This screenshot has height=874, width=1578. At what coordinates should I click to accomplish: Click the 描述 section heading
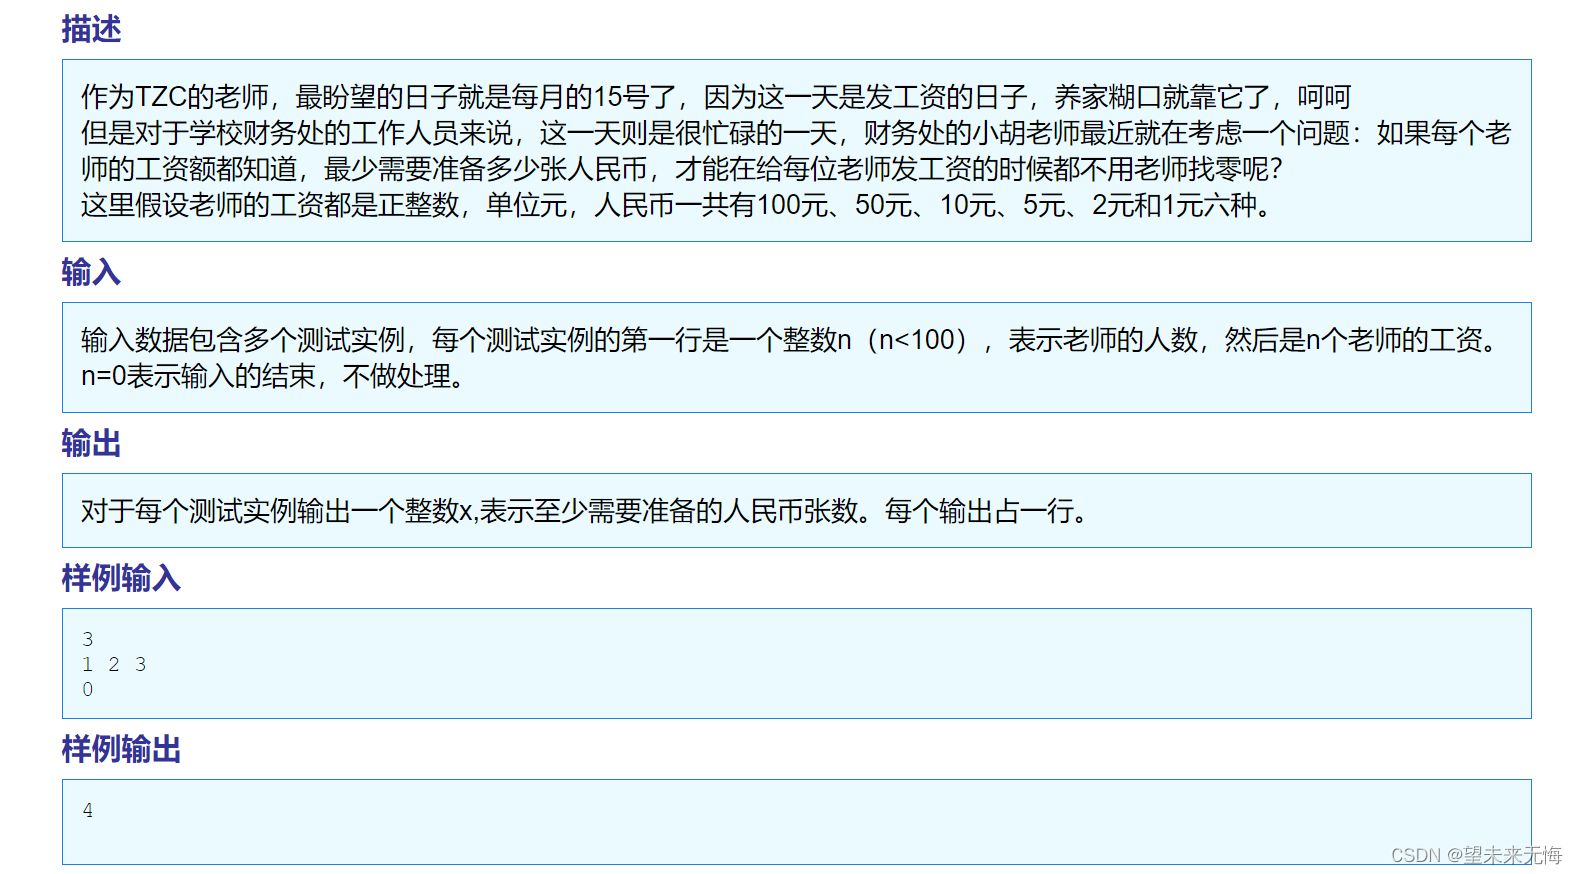click(x=91, y=29)
